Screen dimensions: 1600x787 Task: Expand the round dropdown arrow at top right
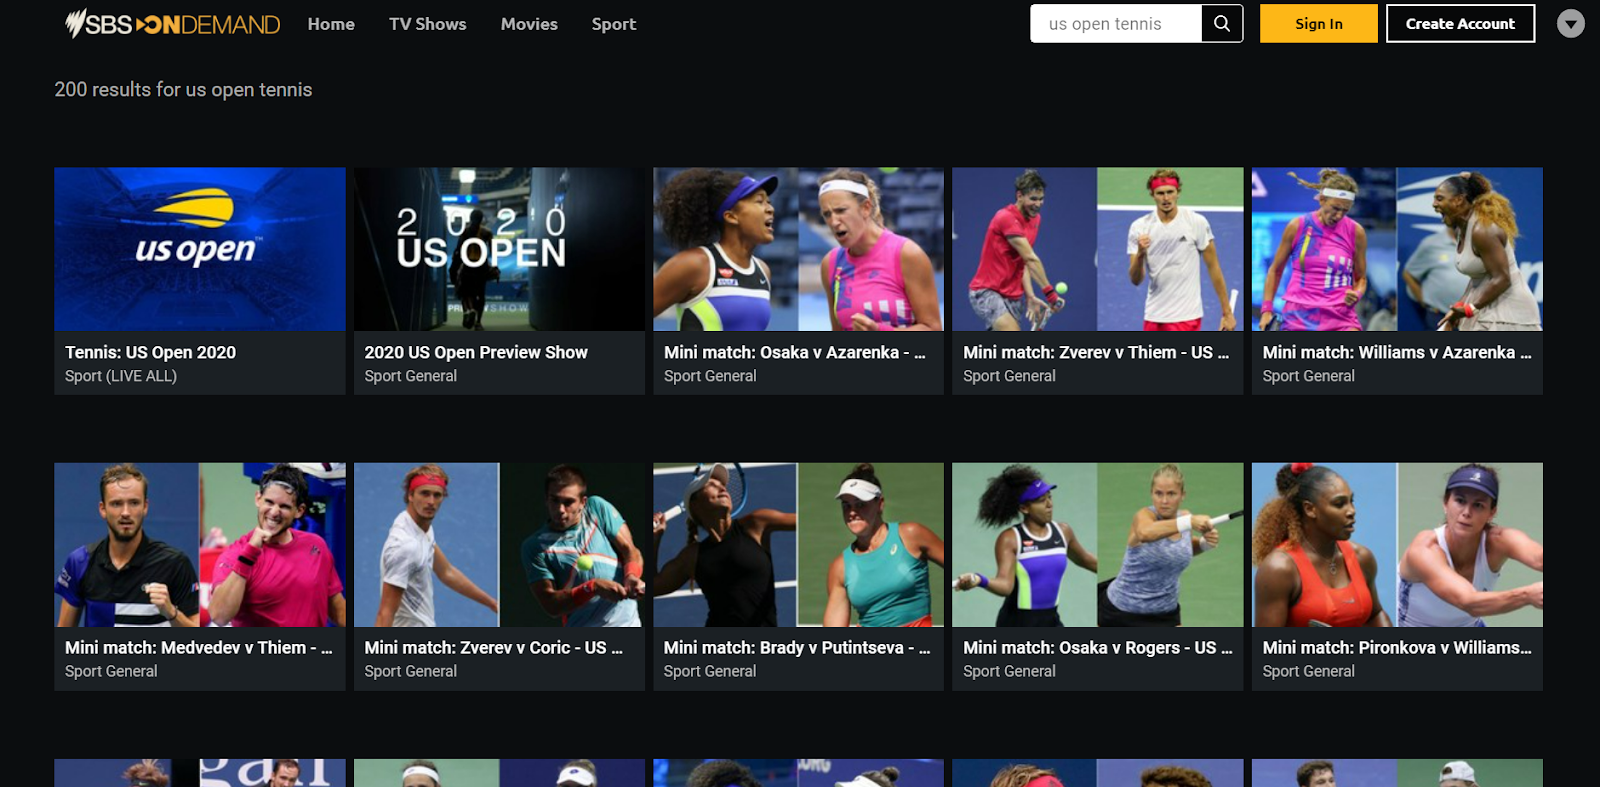click(1570, 24)
